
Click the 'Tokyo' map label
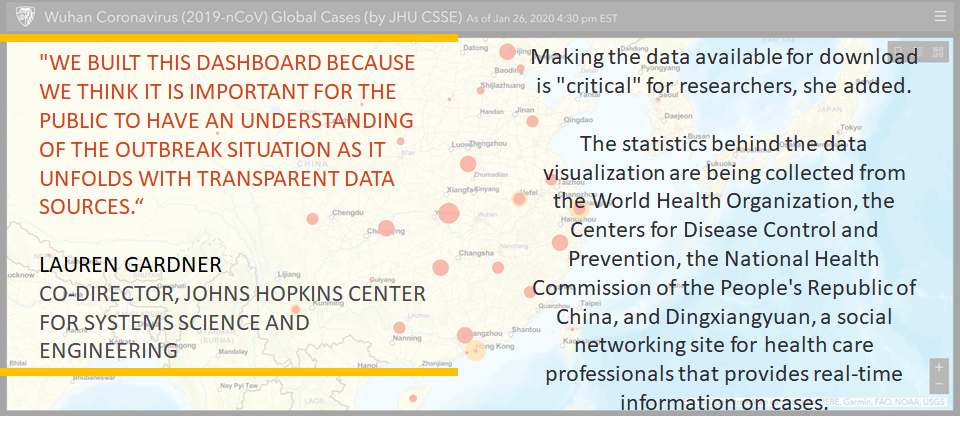pyautogui.click(x=851, y=127)
